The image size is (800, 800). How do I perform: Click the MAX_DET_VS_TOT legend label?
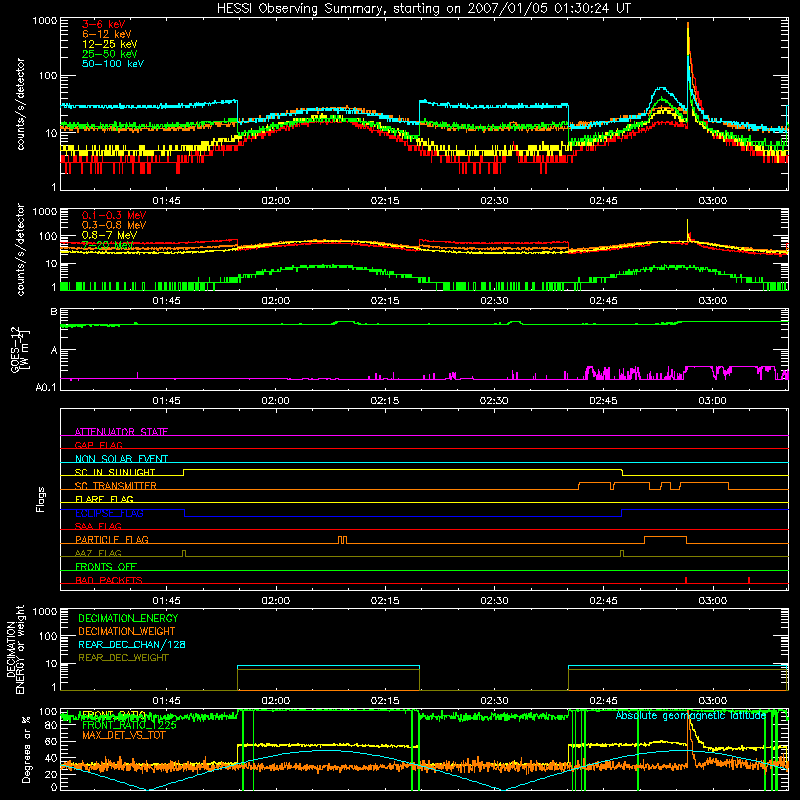(x=124, y=735)
